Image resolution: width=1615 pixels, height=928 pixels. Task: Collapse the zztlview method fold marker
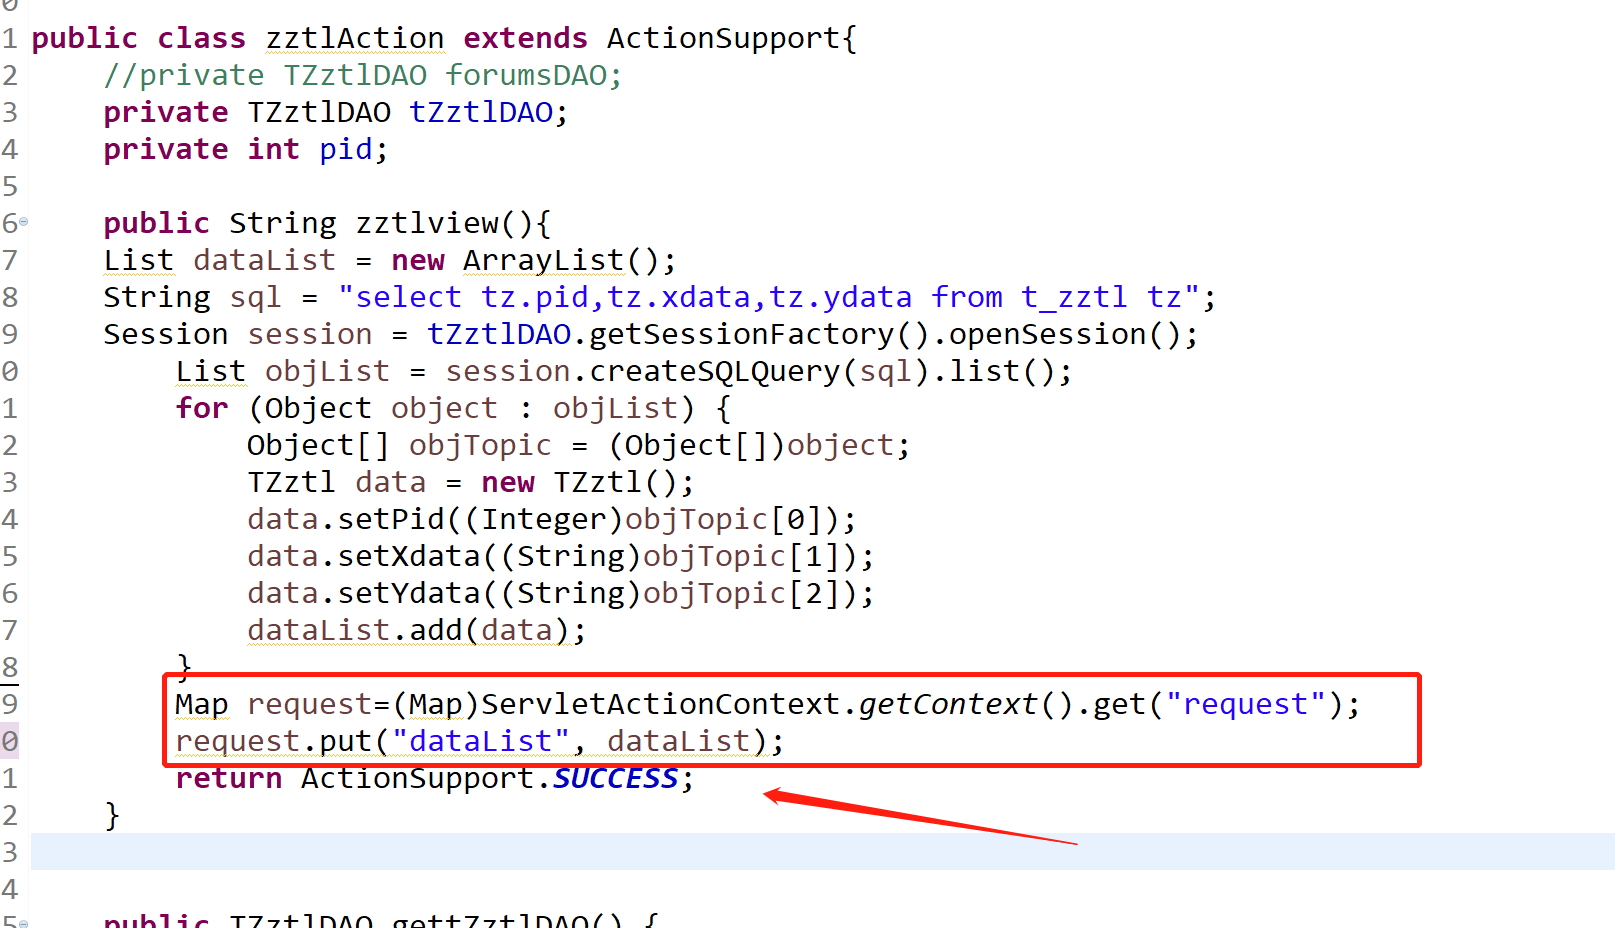coord(23,222)
